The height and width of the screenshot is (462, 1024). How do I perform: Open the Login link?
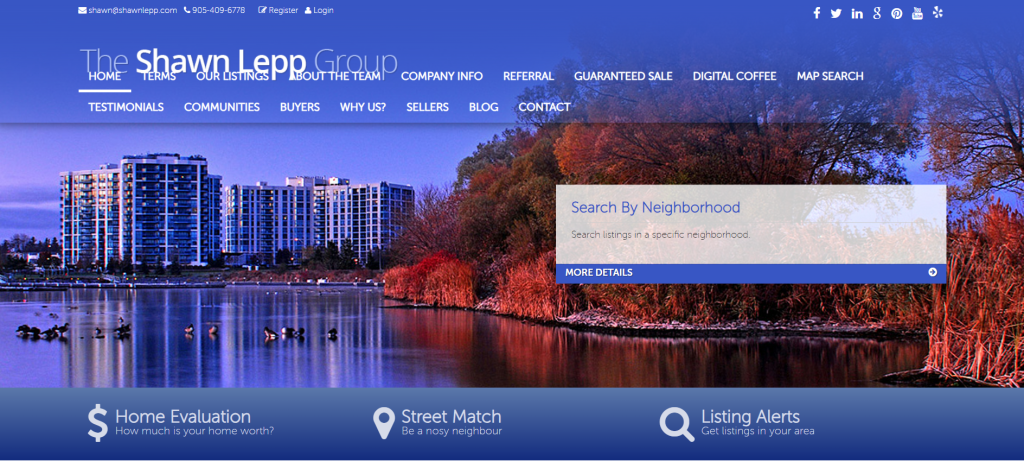coord(323,10)
